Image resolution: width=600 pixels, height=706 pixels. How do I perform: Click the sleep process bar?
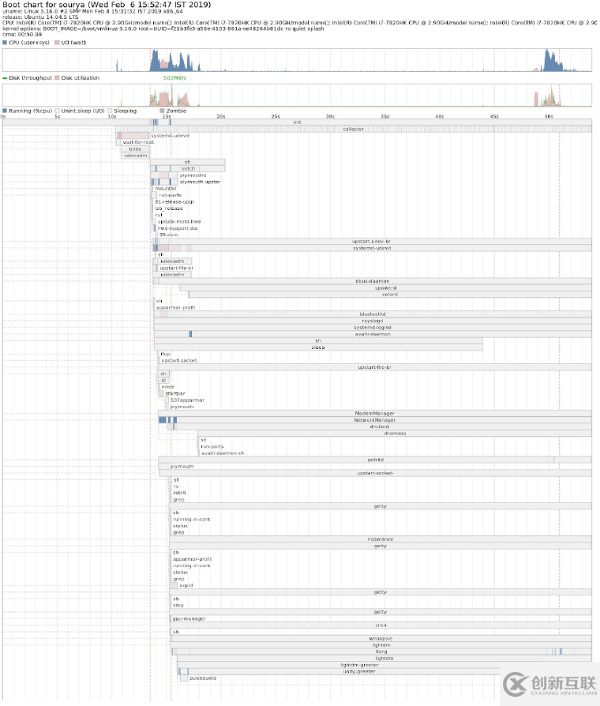tap(318, 348)
